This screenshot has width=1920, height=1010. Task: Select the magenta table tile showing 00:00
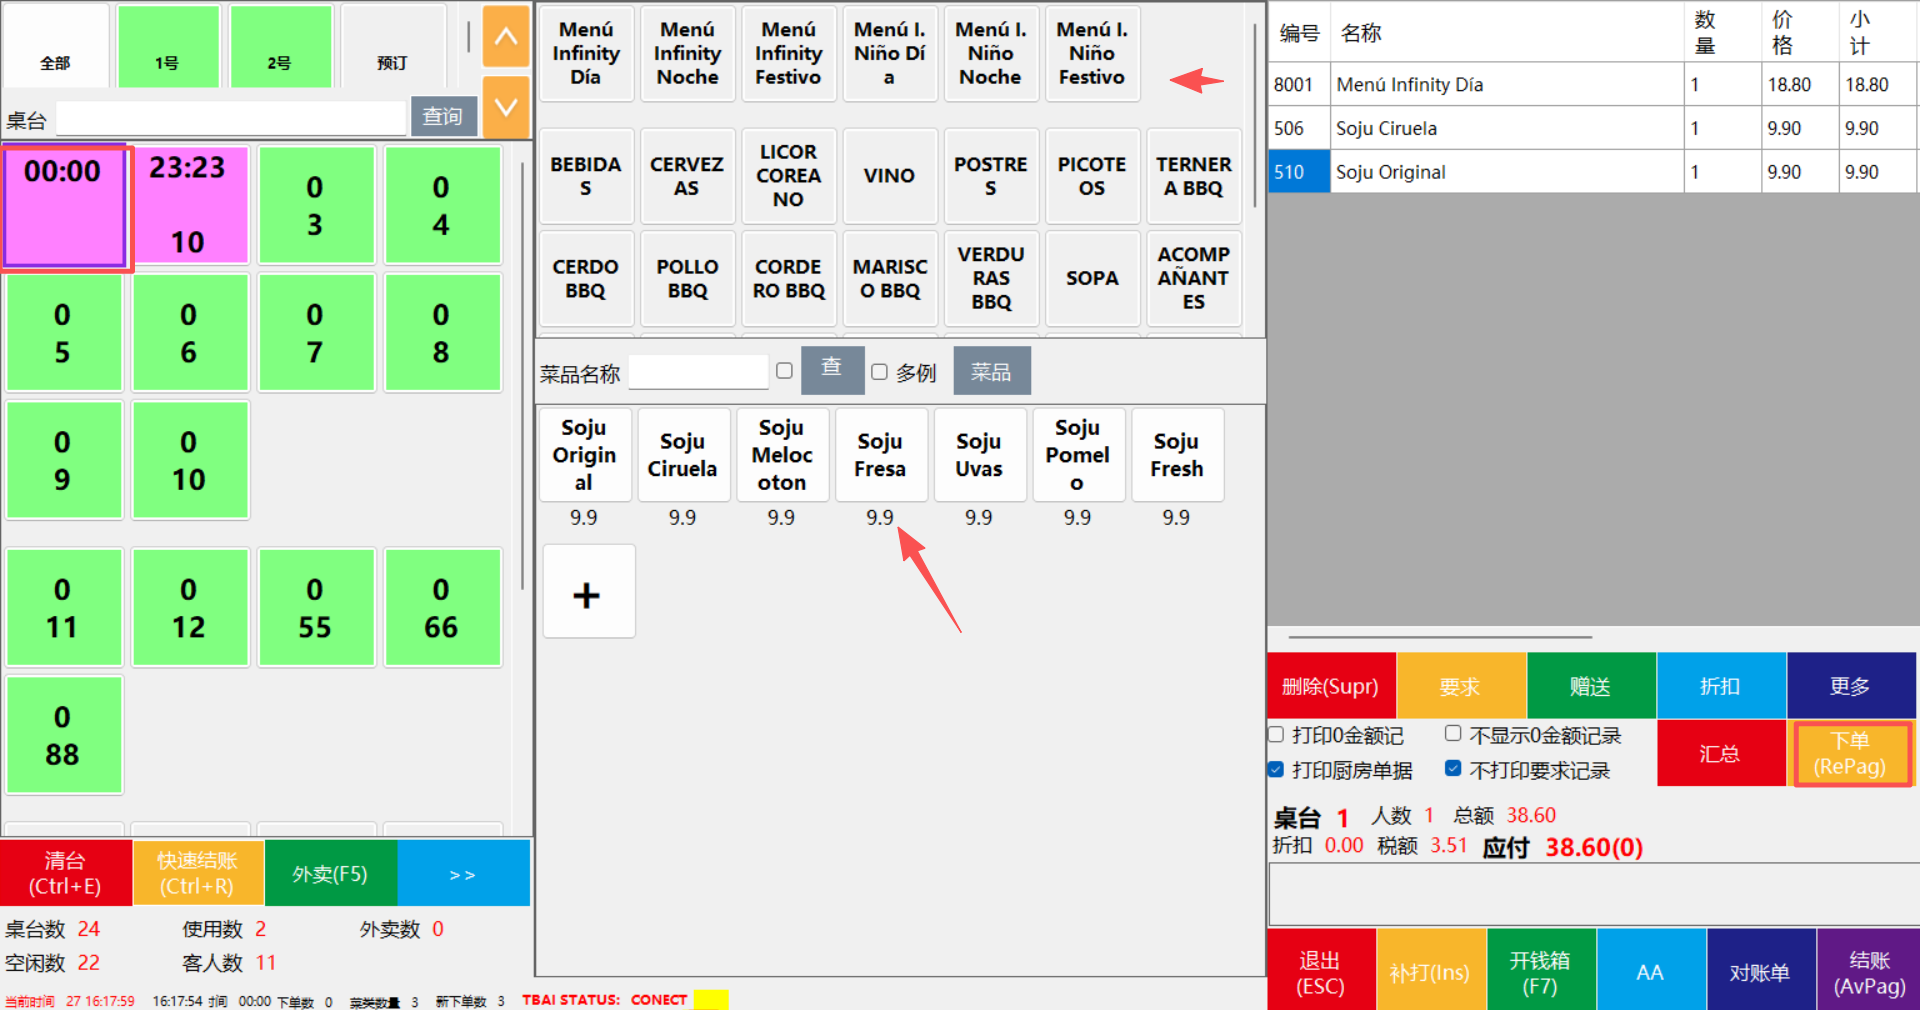(65, 207)
